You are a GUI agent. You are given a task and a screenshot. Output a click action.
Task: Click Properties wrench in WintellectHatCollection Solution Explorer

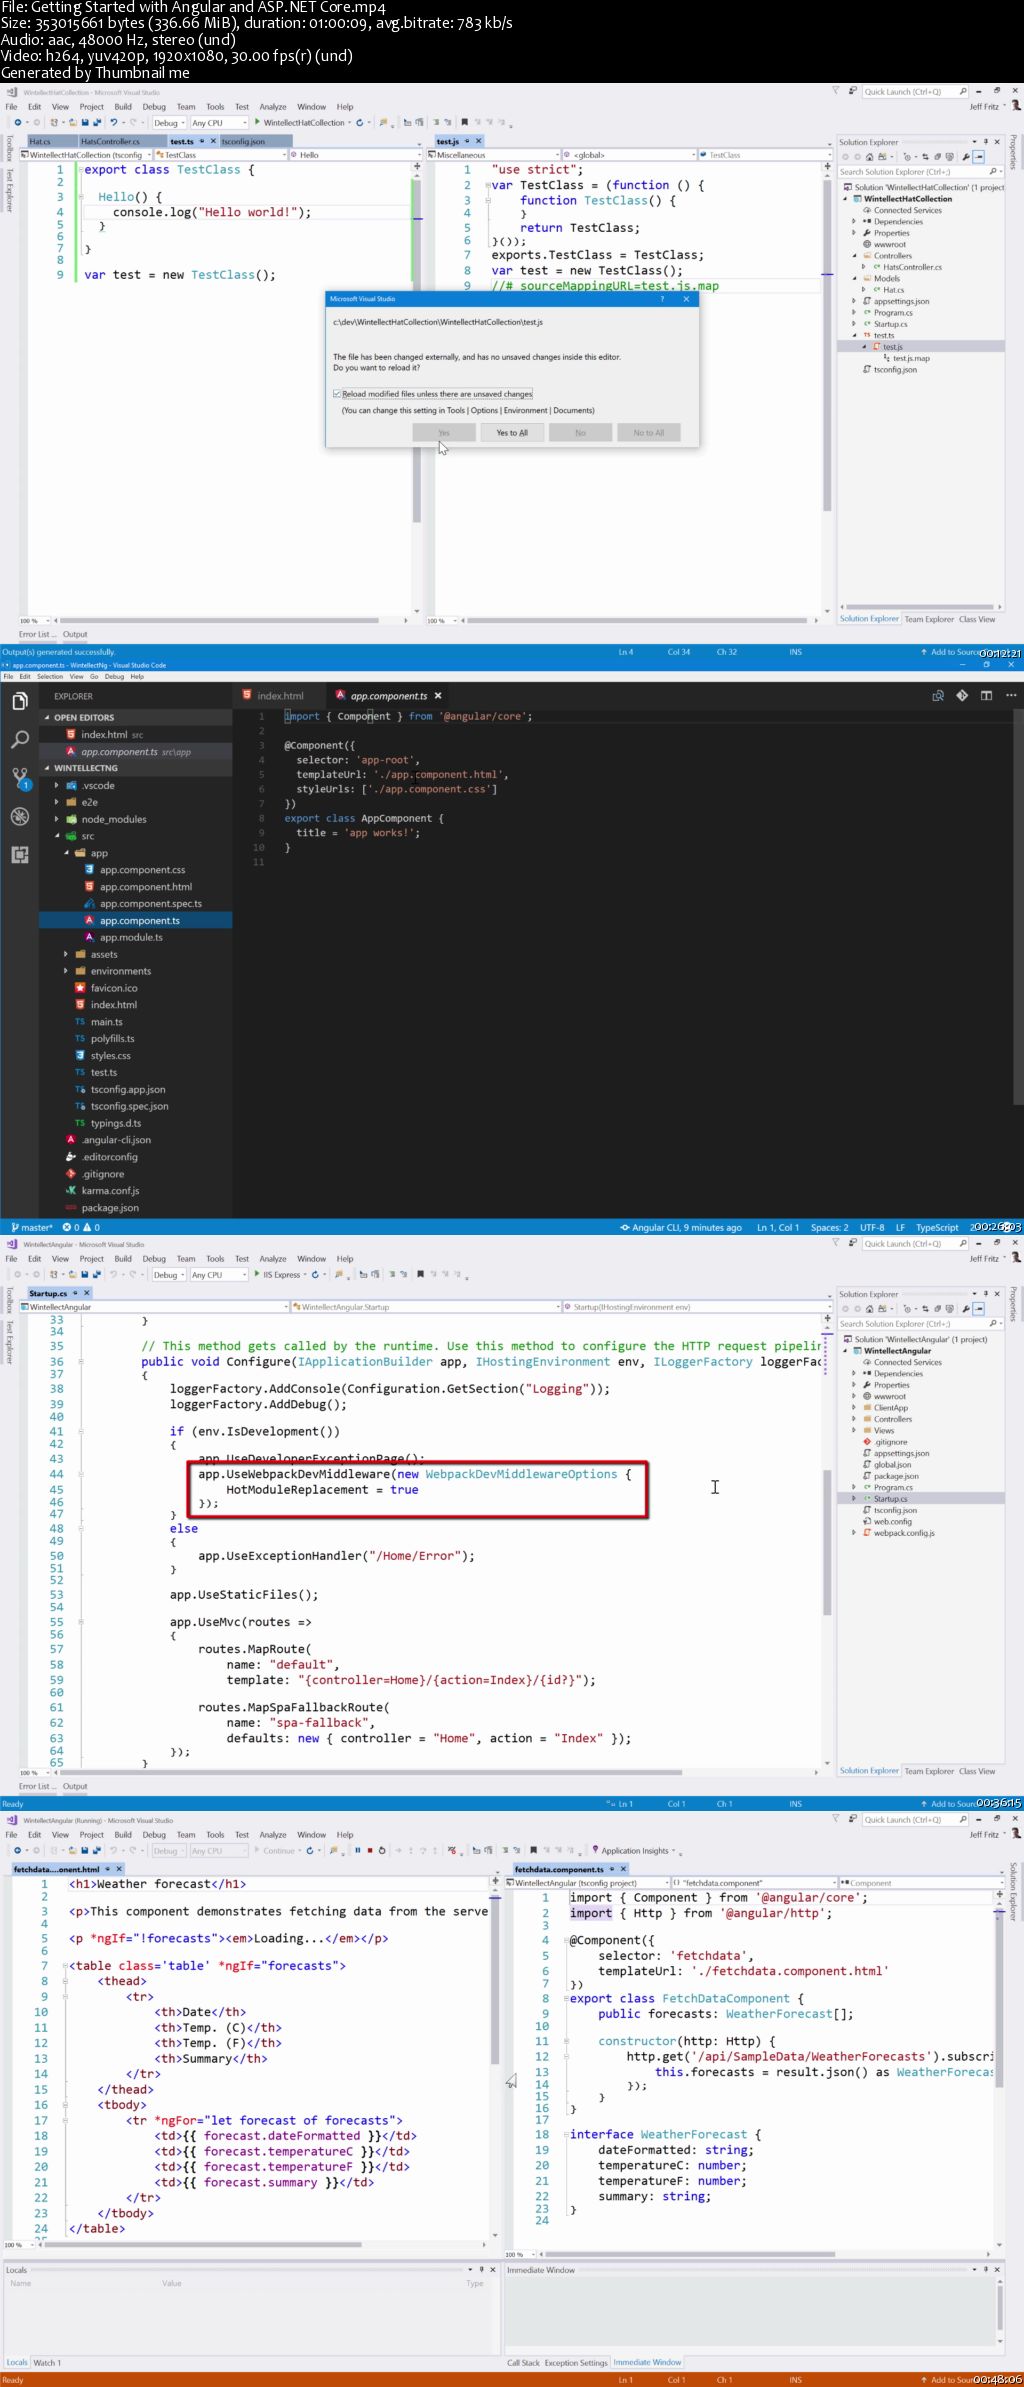click(965, 157)
